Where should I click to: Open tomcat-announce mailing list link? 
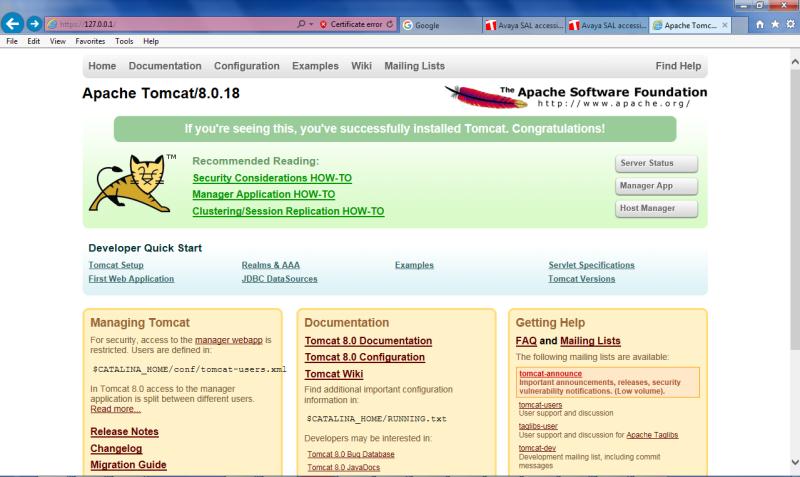click(x=550, y=373)
